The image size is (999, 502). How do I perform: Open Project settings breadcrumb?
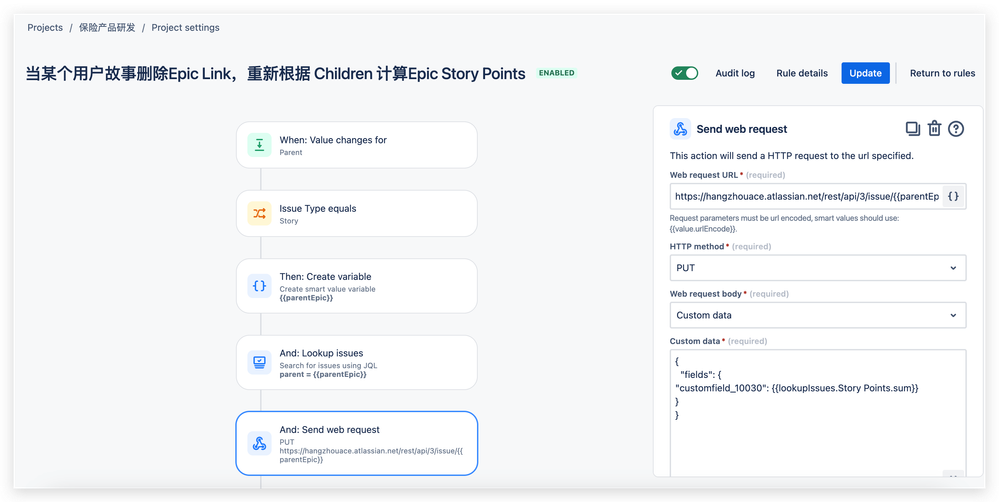click(x=185, y=28)
